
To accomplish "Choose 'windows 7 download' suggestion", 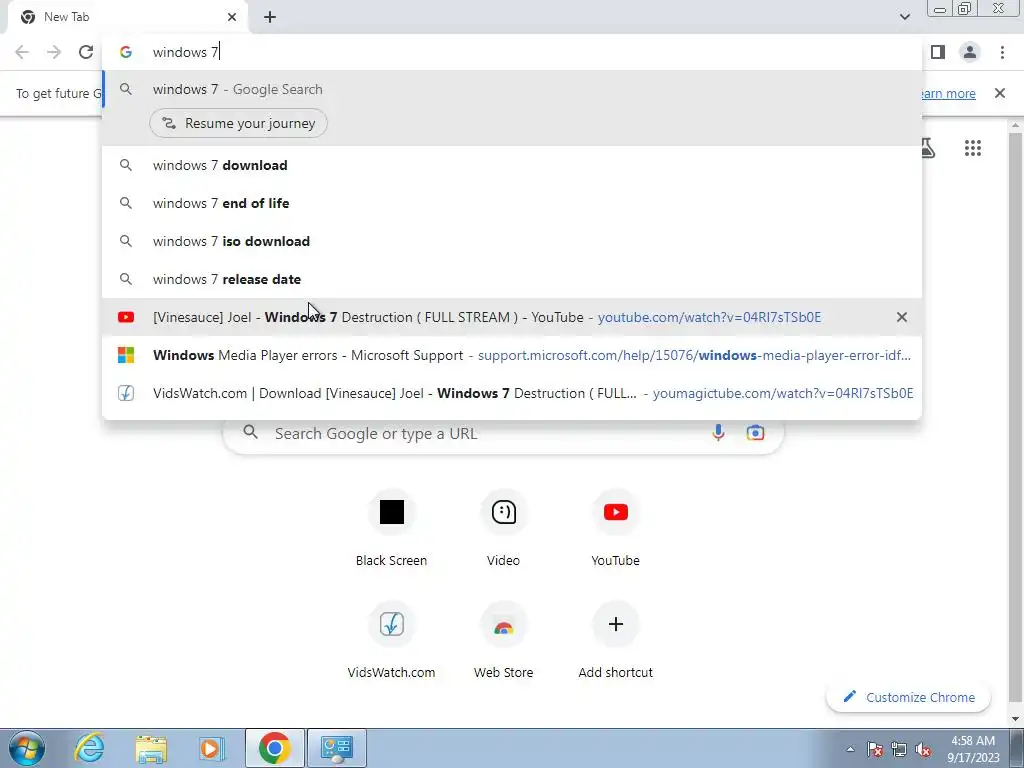I will click(x=512, y=165).
